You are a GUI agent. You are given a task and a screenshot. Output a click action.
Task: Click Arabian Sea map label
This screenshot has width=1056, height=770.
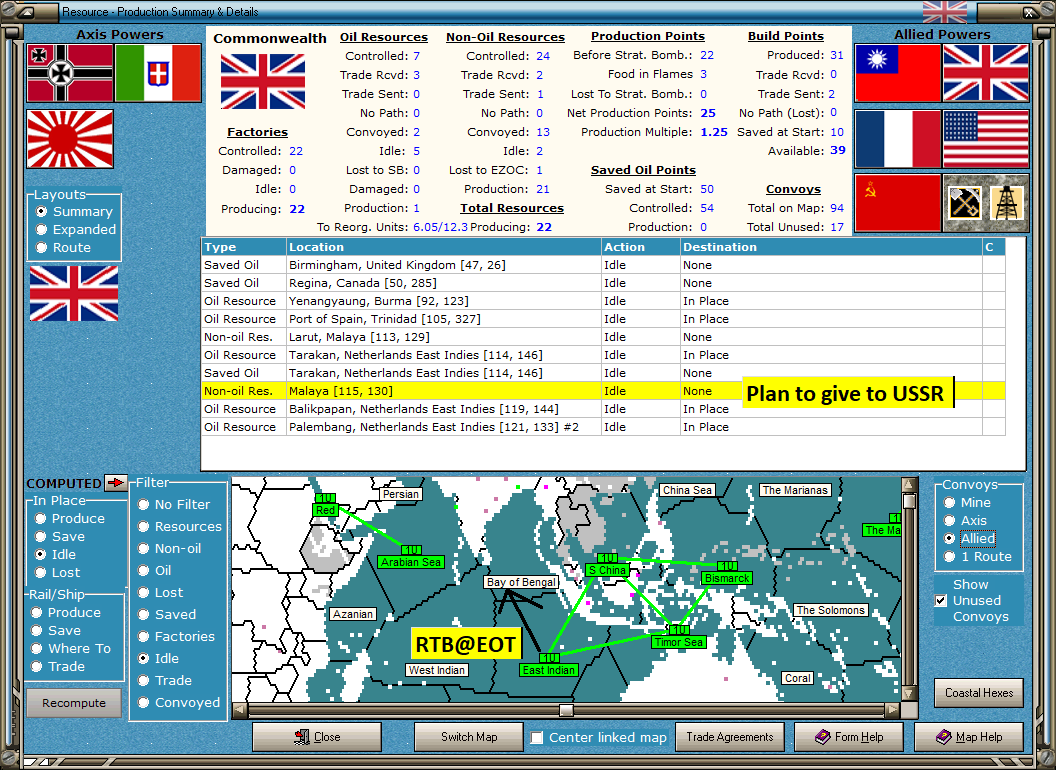click(x=411, y=562)
